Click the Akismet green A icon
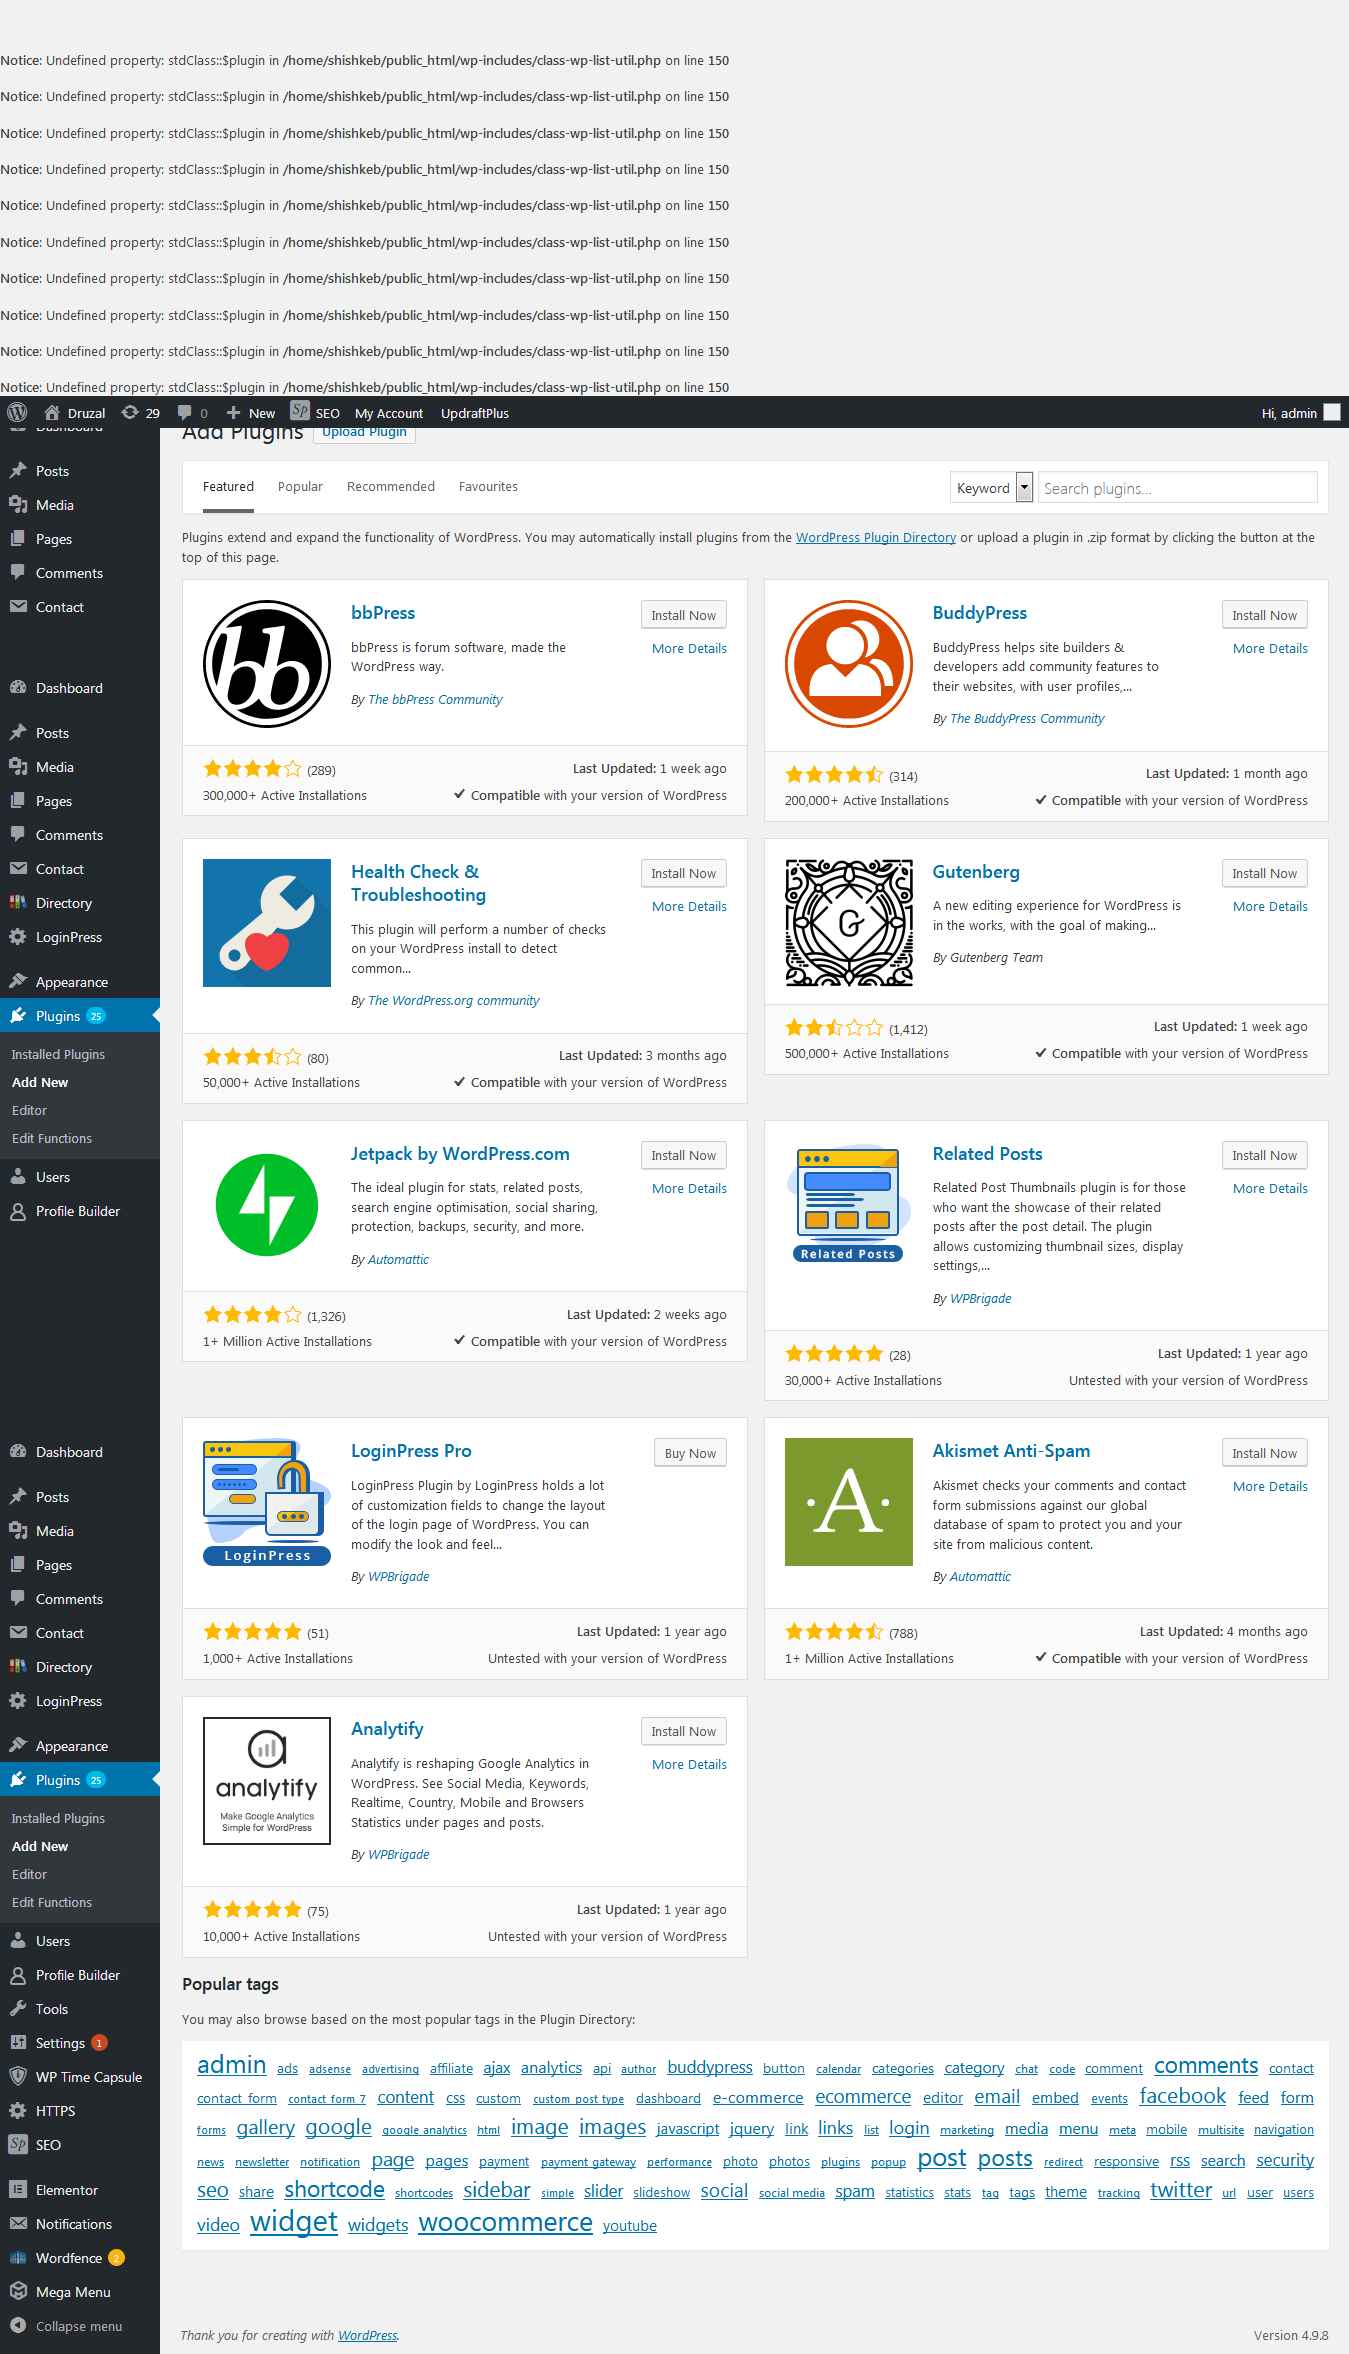Viewport: 1349px width, 2354px height. pos(849,1502)
